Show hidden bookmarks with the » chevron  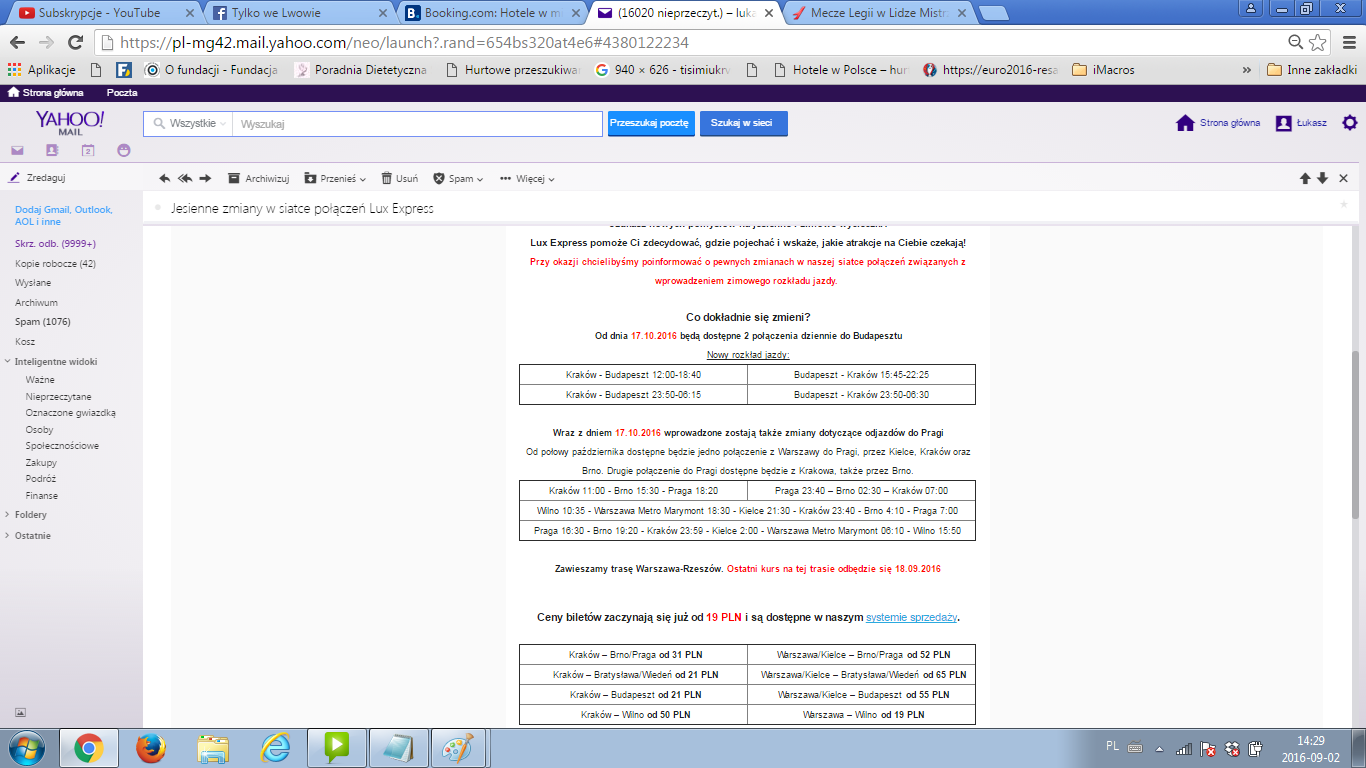pos(1246,70)
